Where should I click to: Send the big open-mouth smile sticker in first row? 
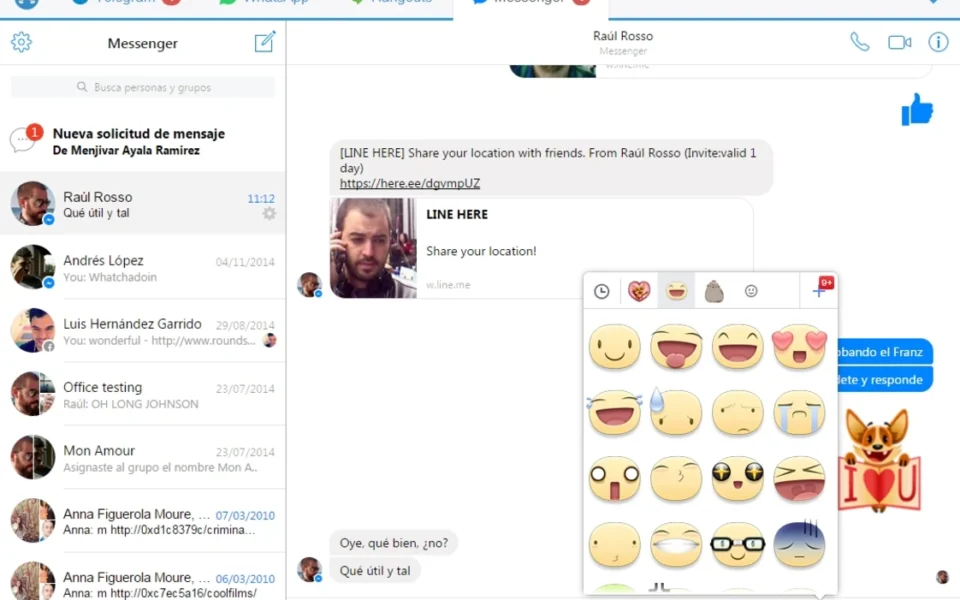click(738, 347)
